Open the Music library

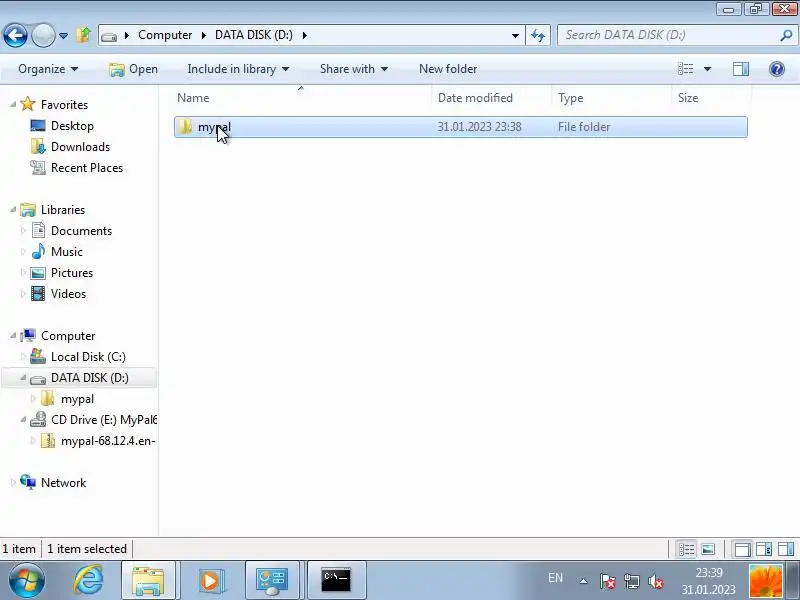[x=66, y=252]
